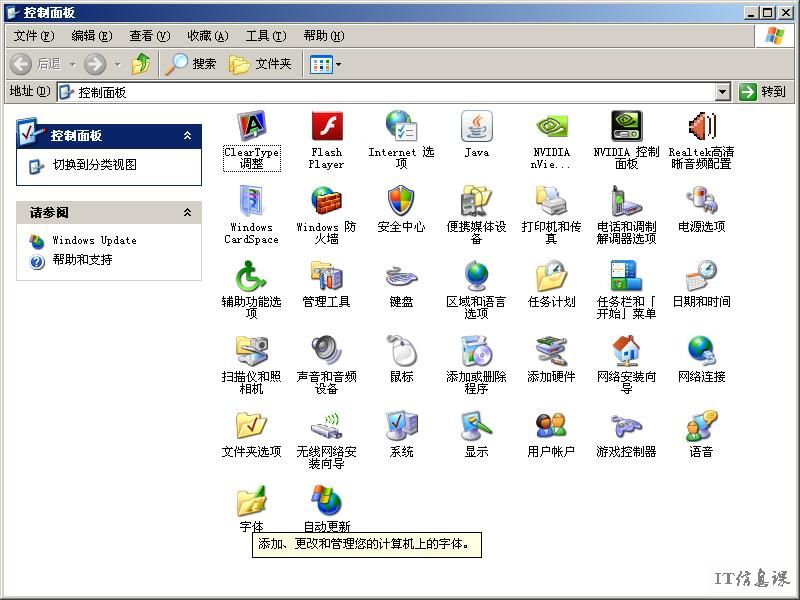Open the forward button history dropdown arrow
This screenshot has height=600, width=800.
(x=118, y=64)
